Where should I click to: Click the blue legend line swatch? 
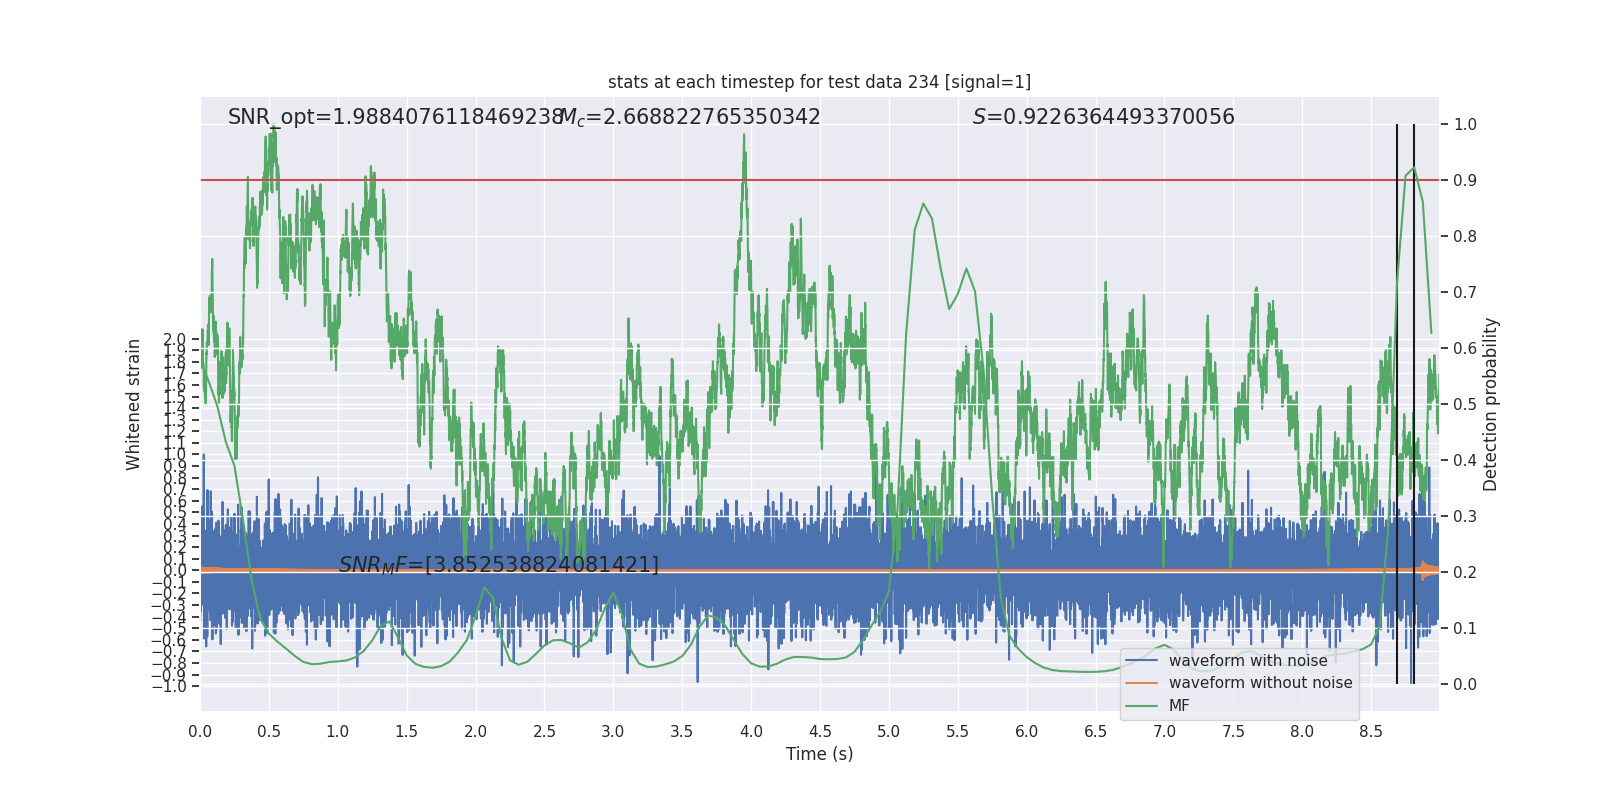tap(1141, 661)
